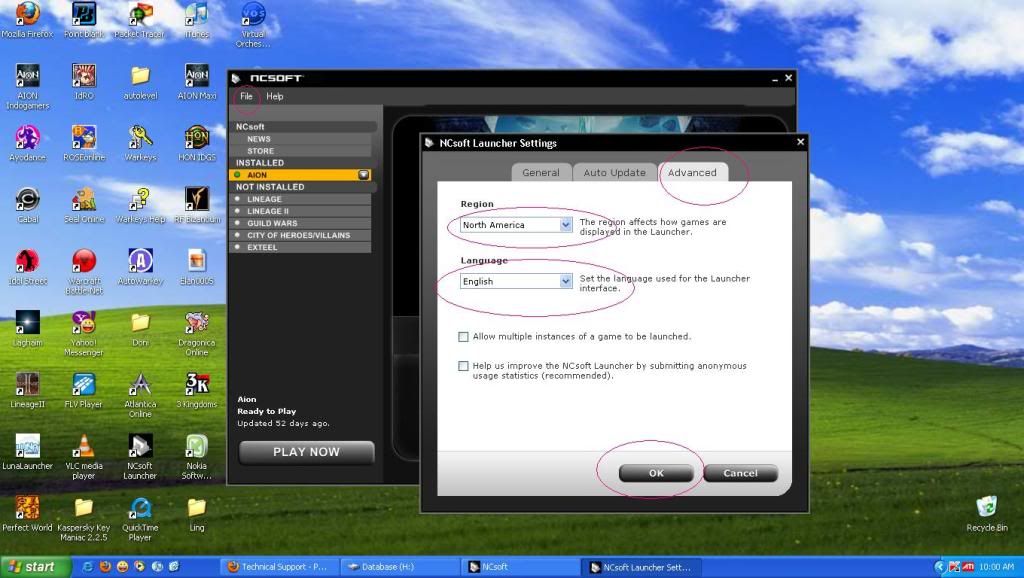
Task: Select CITY OF HEROES/VILLAINS in the list
Action: point(300,235)
